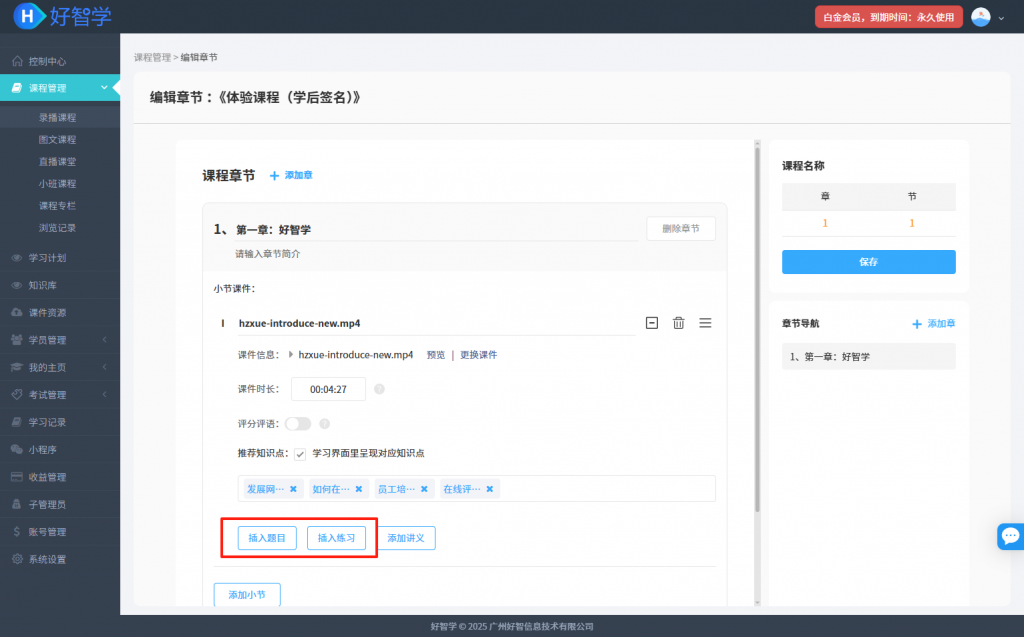Click the lesson reorder hamburger icon

pyautogui.click(x=705, y=323)
